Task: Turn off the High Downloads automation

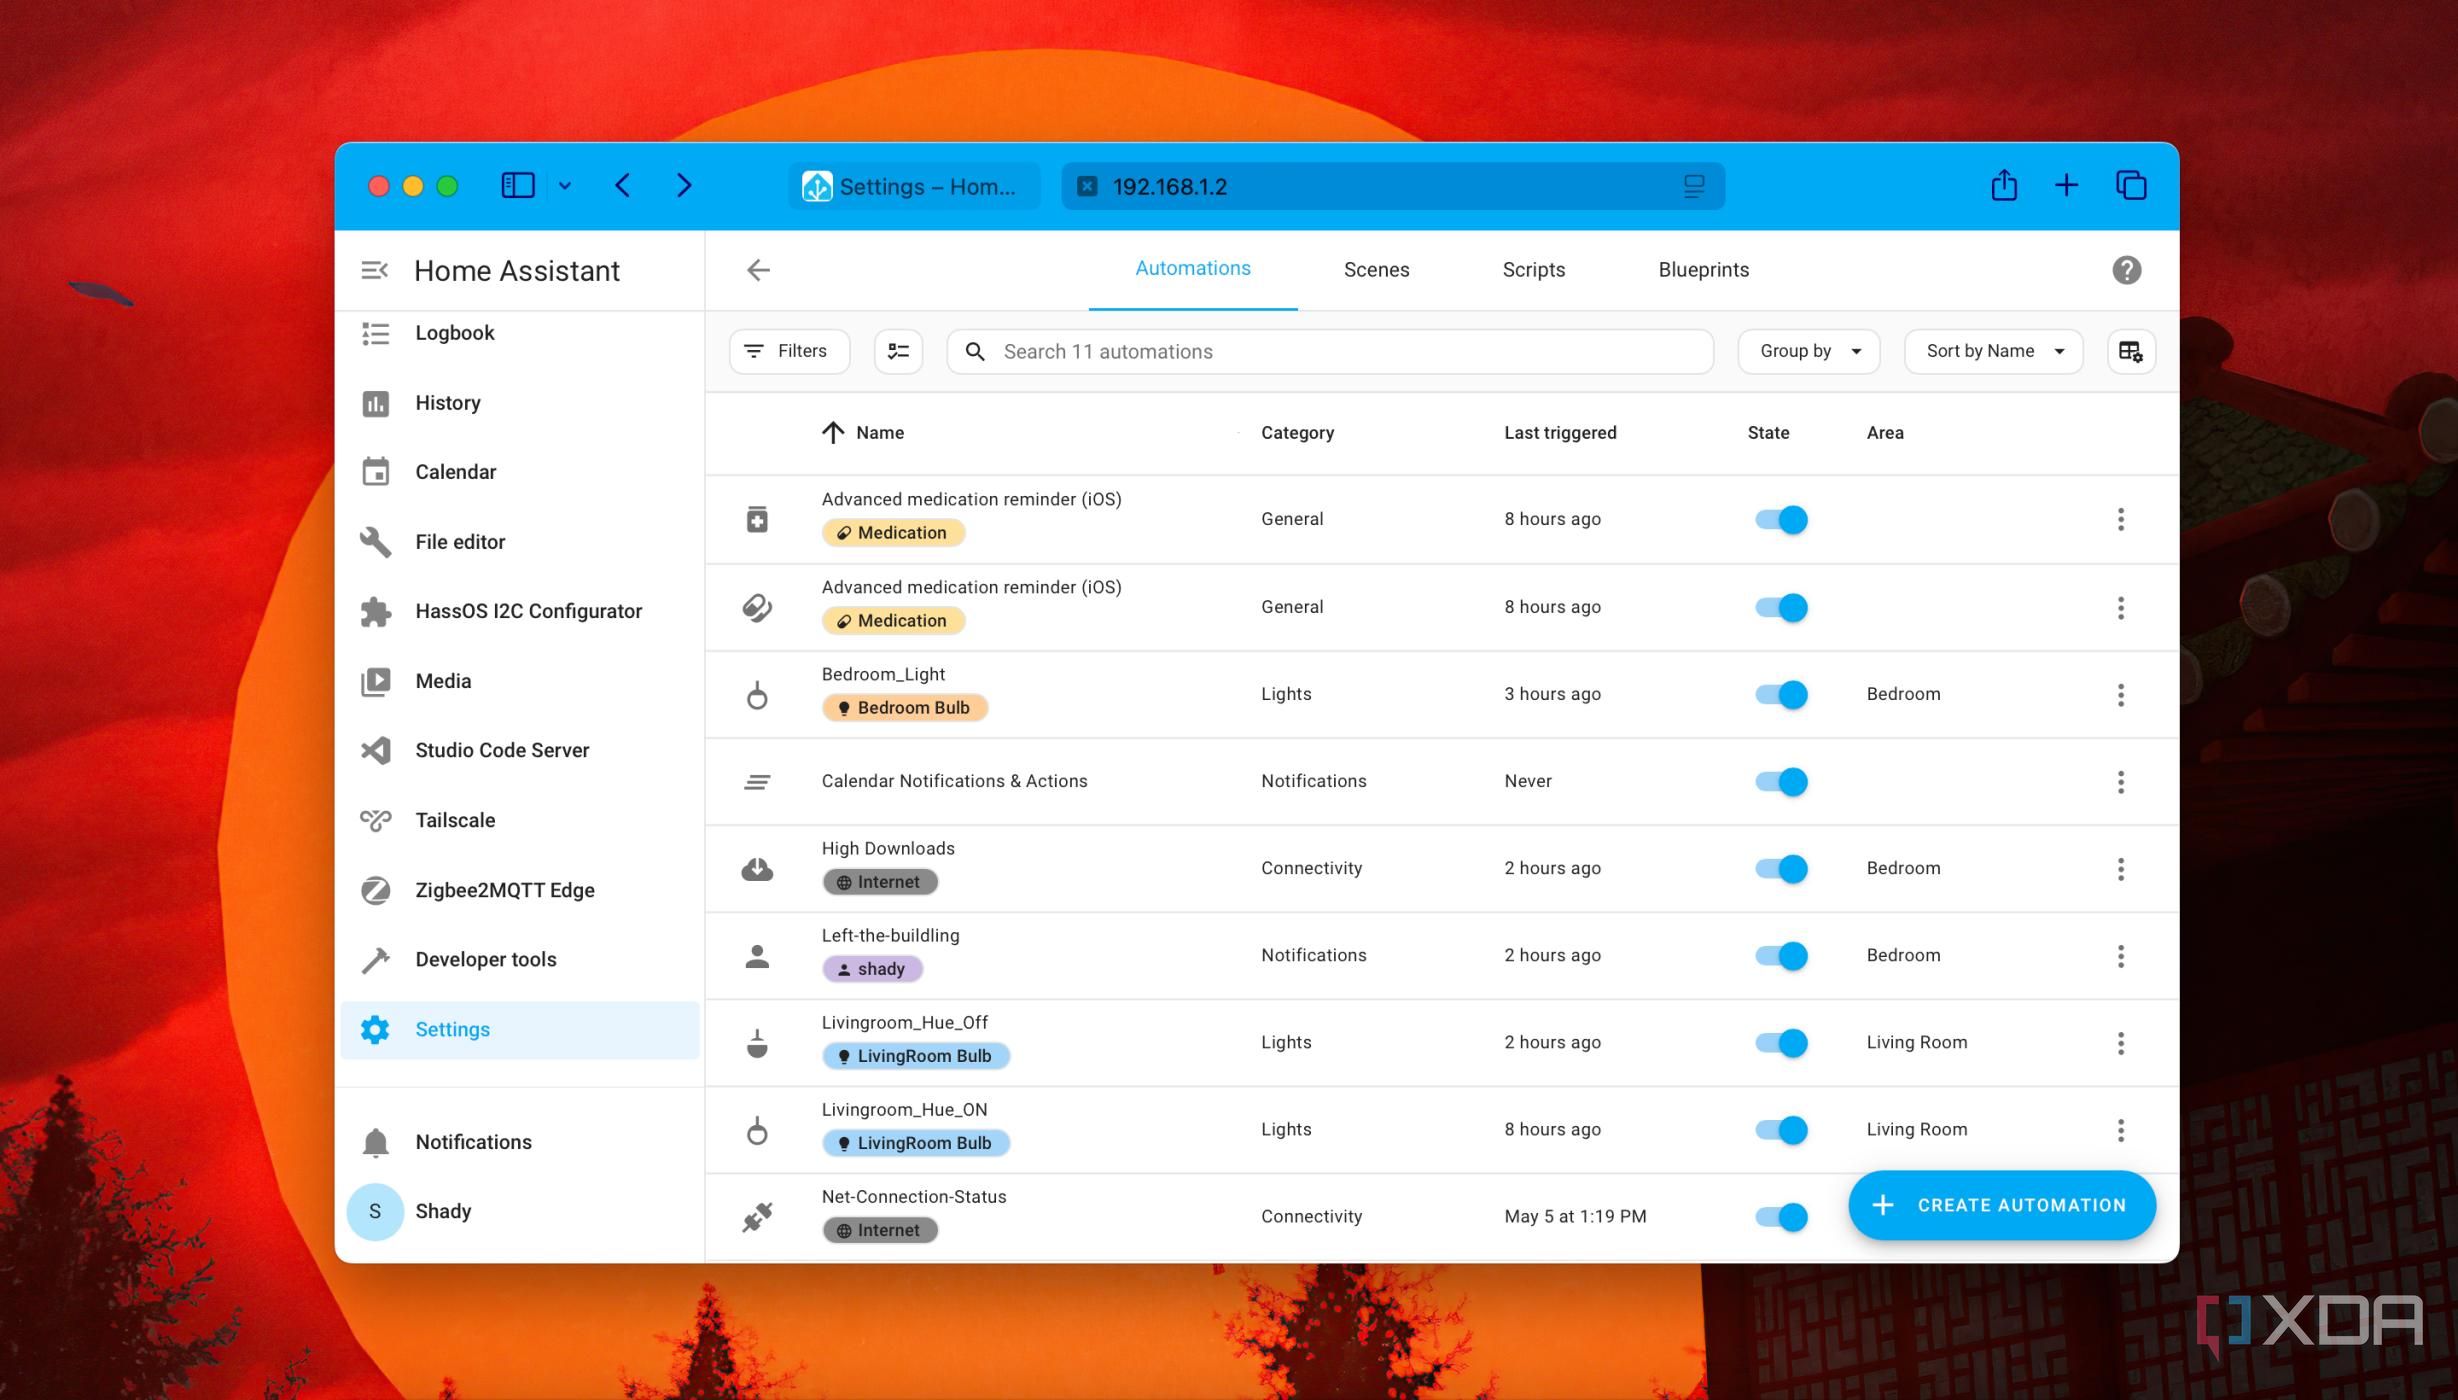Action: tap(1780, 869)
